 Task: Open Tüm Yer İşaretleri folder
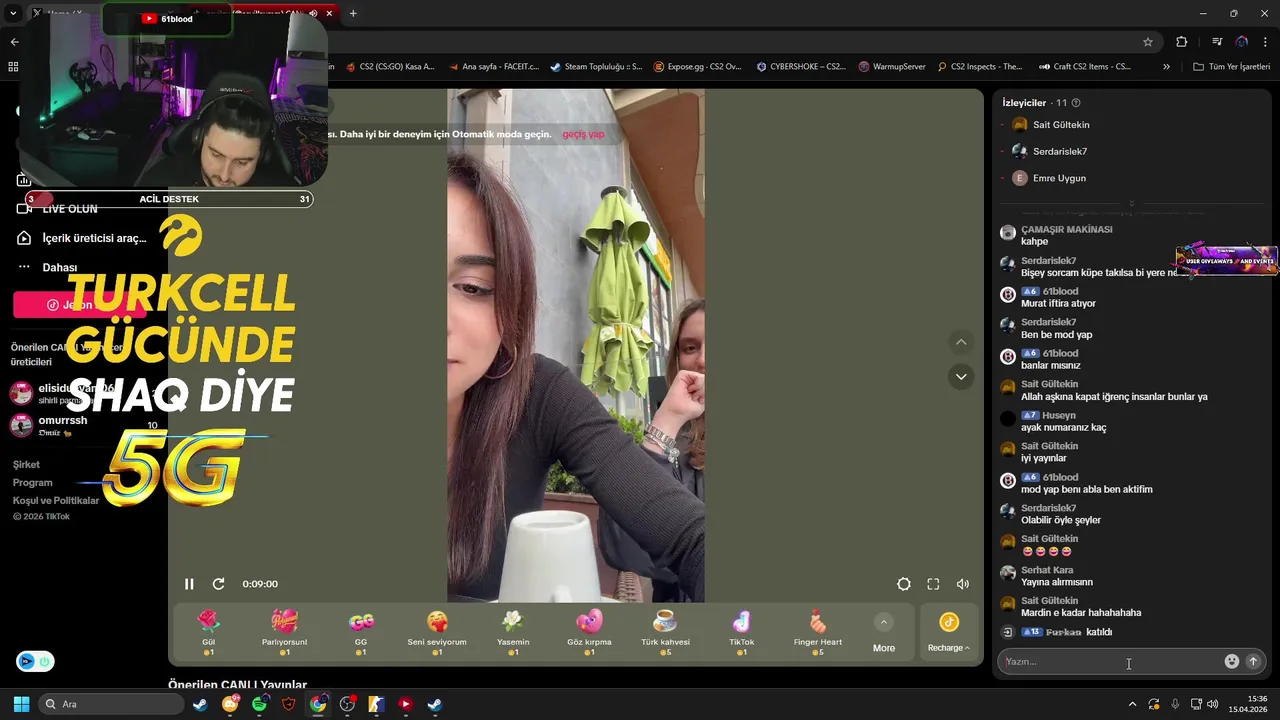(1231, 67)
